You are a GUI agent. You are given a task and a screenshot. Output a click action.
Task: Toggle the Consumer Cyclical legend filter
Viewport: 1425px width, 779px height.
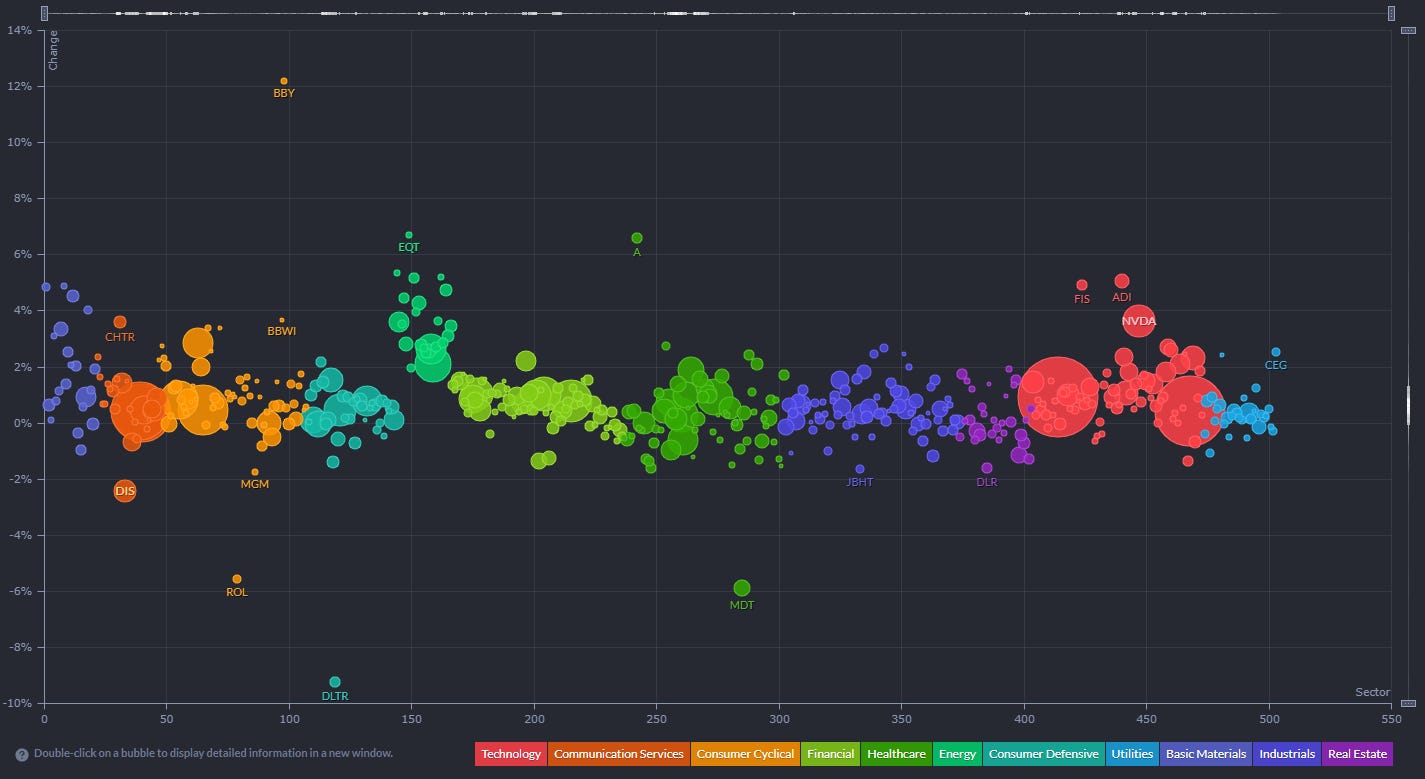click(745, 754)
